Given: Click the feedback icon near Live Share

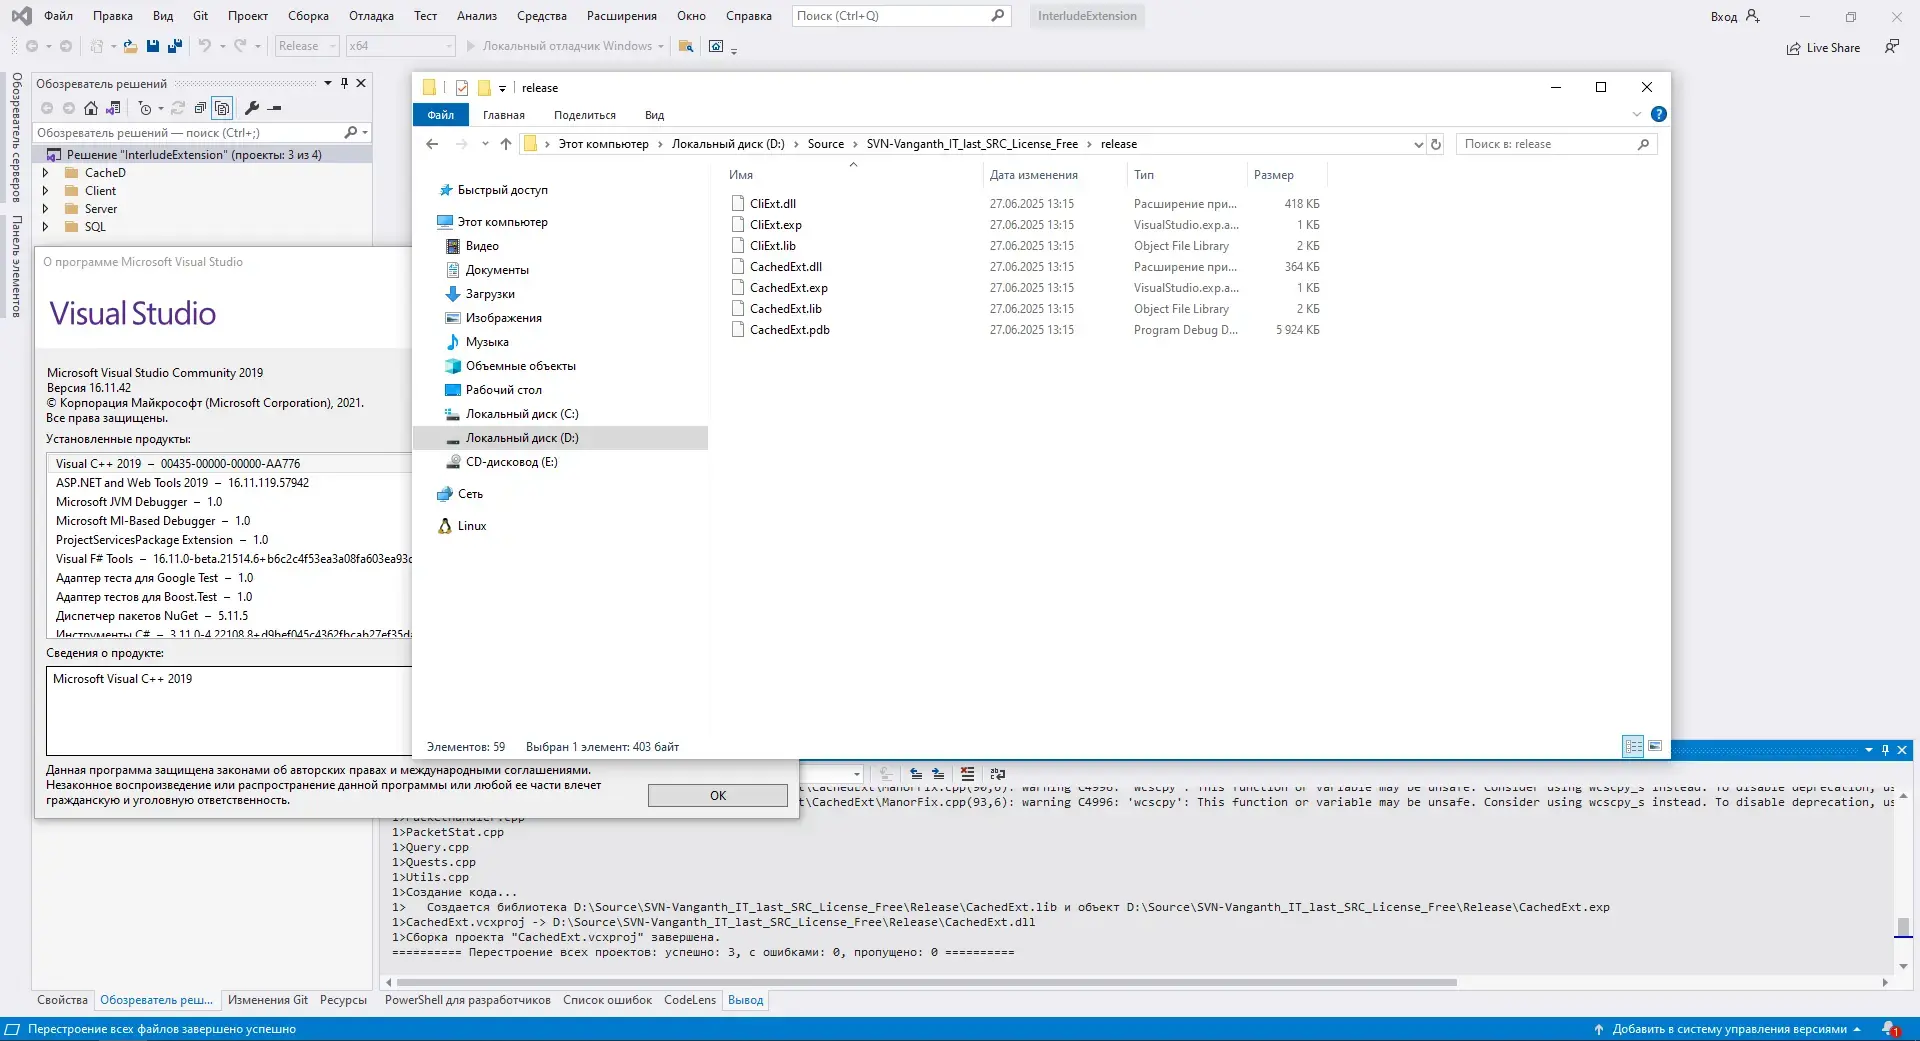Looking at the screenshot, I should click(x=1892, y=47).
